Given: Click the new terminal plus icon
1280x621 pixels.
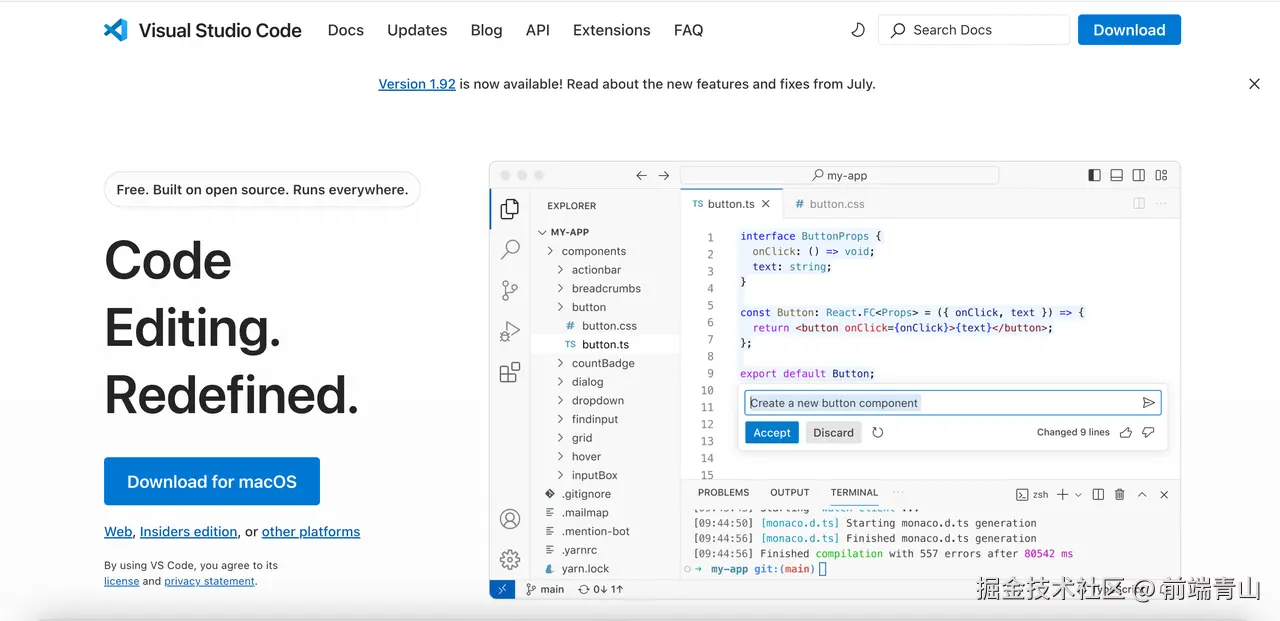Looking at the screenshot, I should [1063, 494].
